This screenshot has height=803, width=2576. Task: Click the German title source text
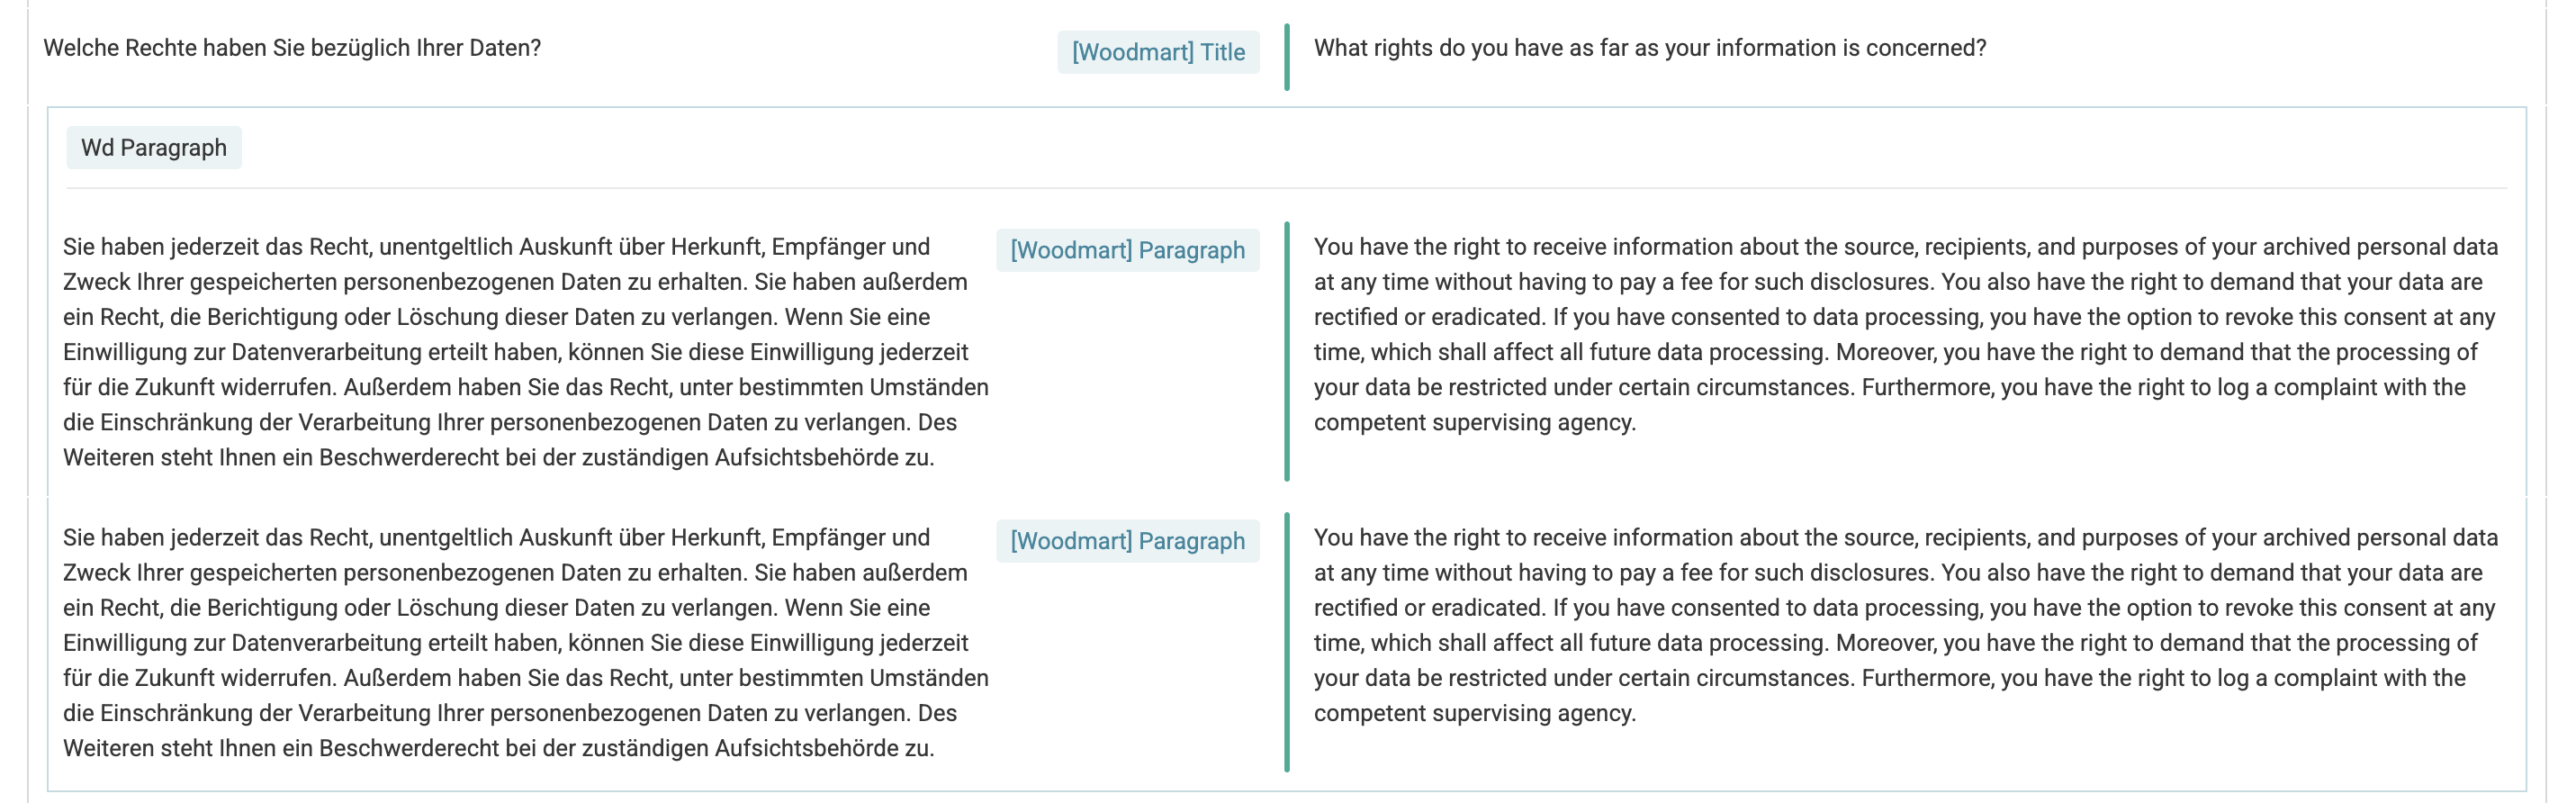coord(292,48)
